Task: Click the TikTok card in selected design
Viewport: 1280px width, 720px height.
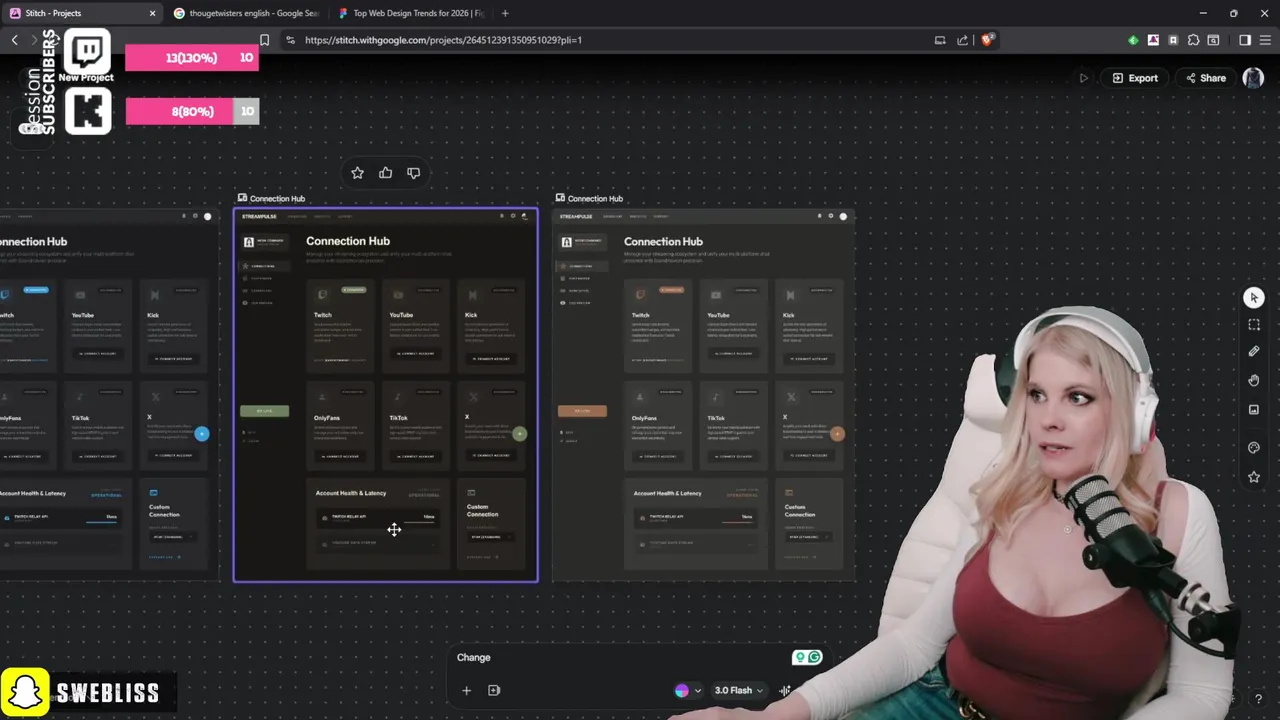Action: [415, 425]
